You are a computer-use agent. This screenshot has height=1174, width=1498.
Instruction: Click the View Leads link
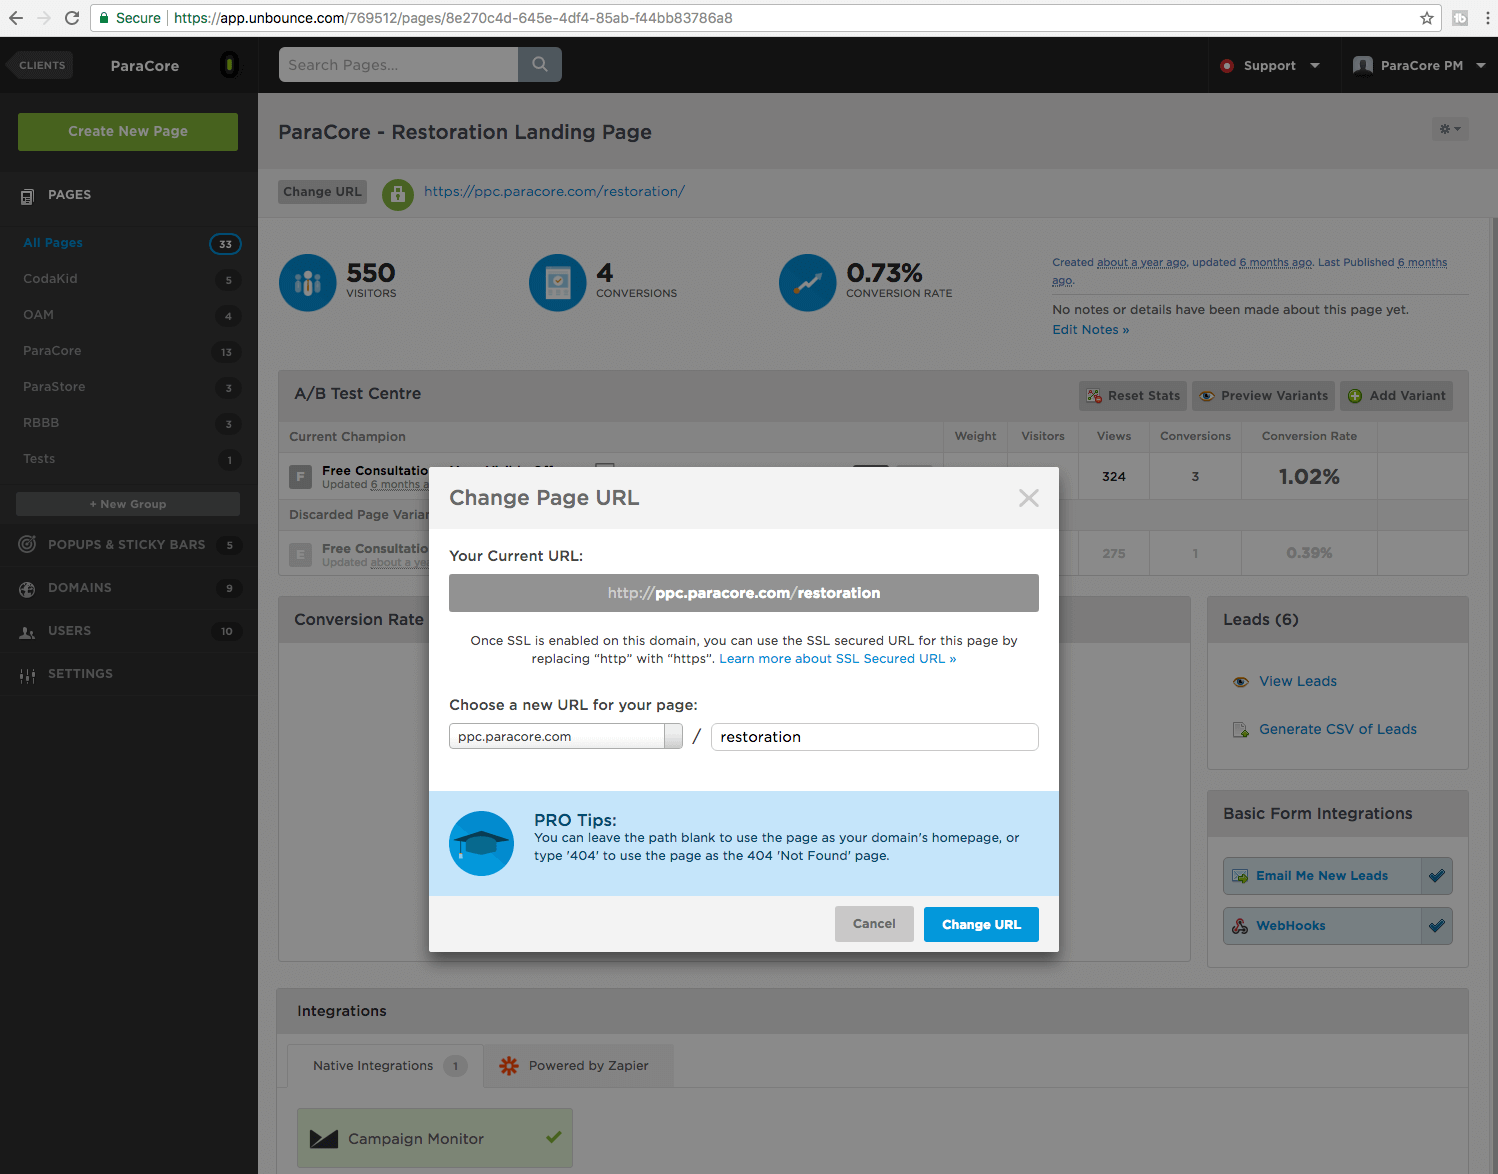coord(1298,682)
